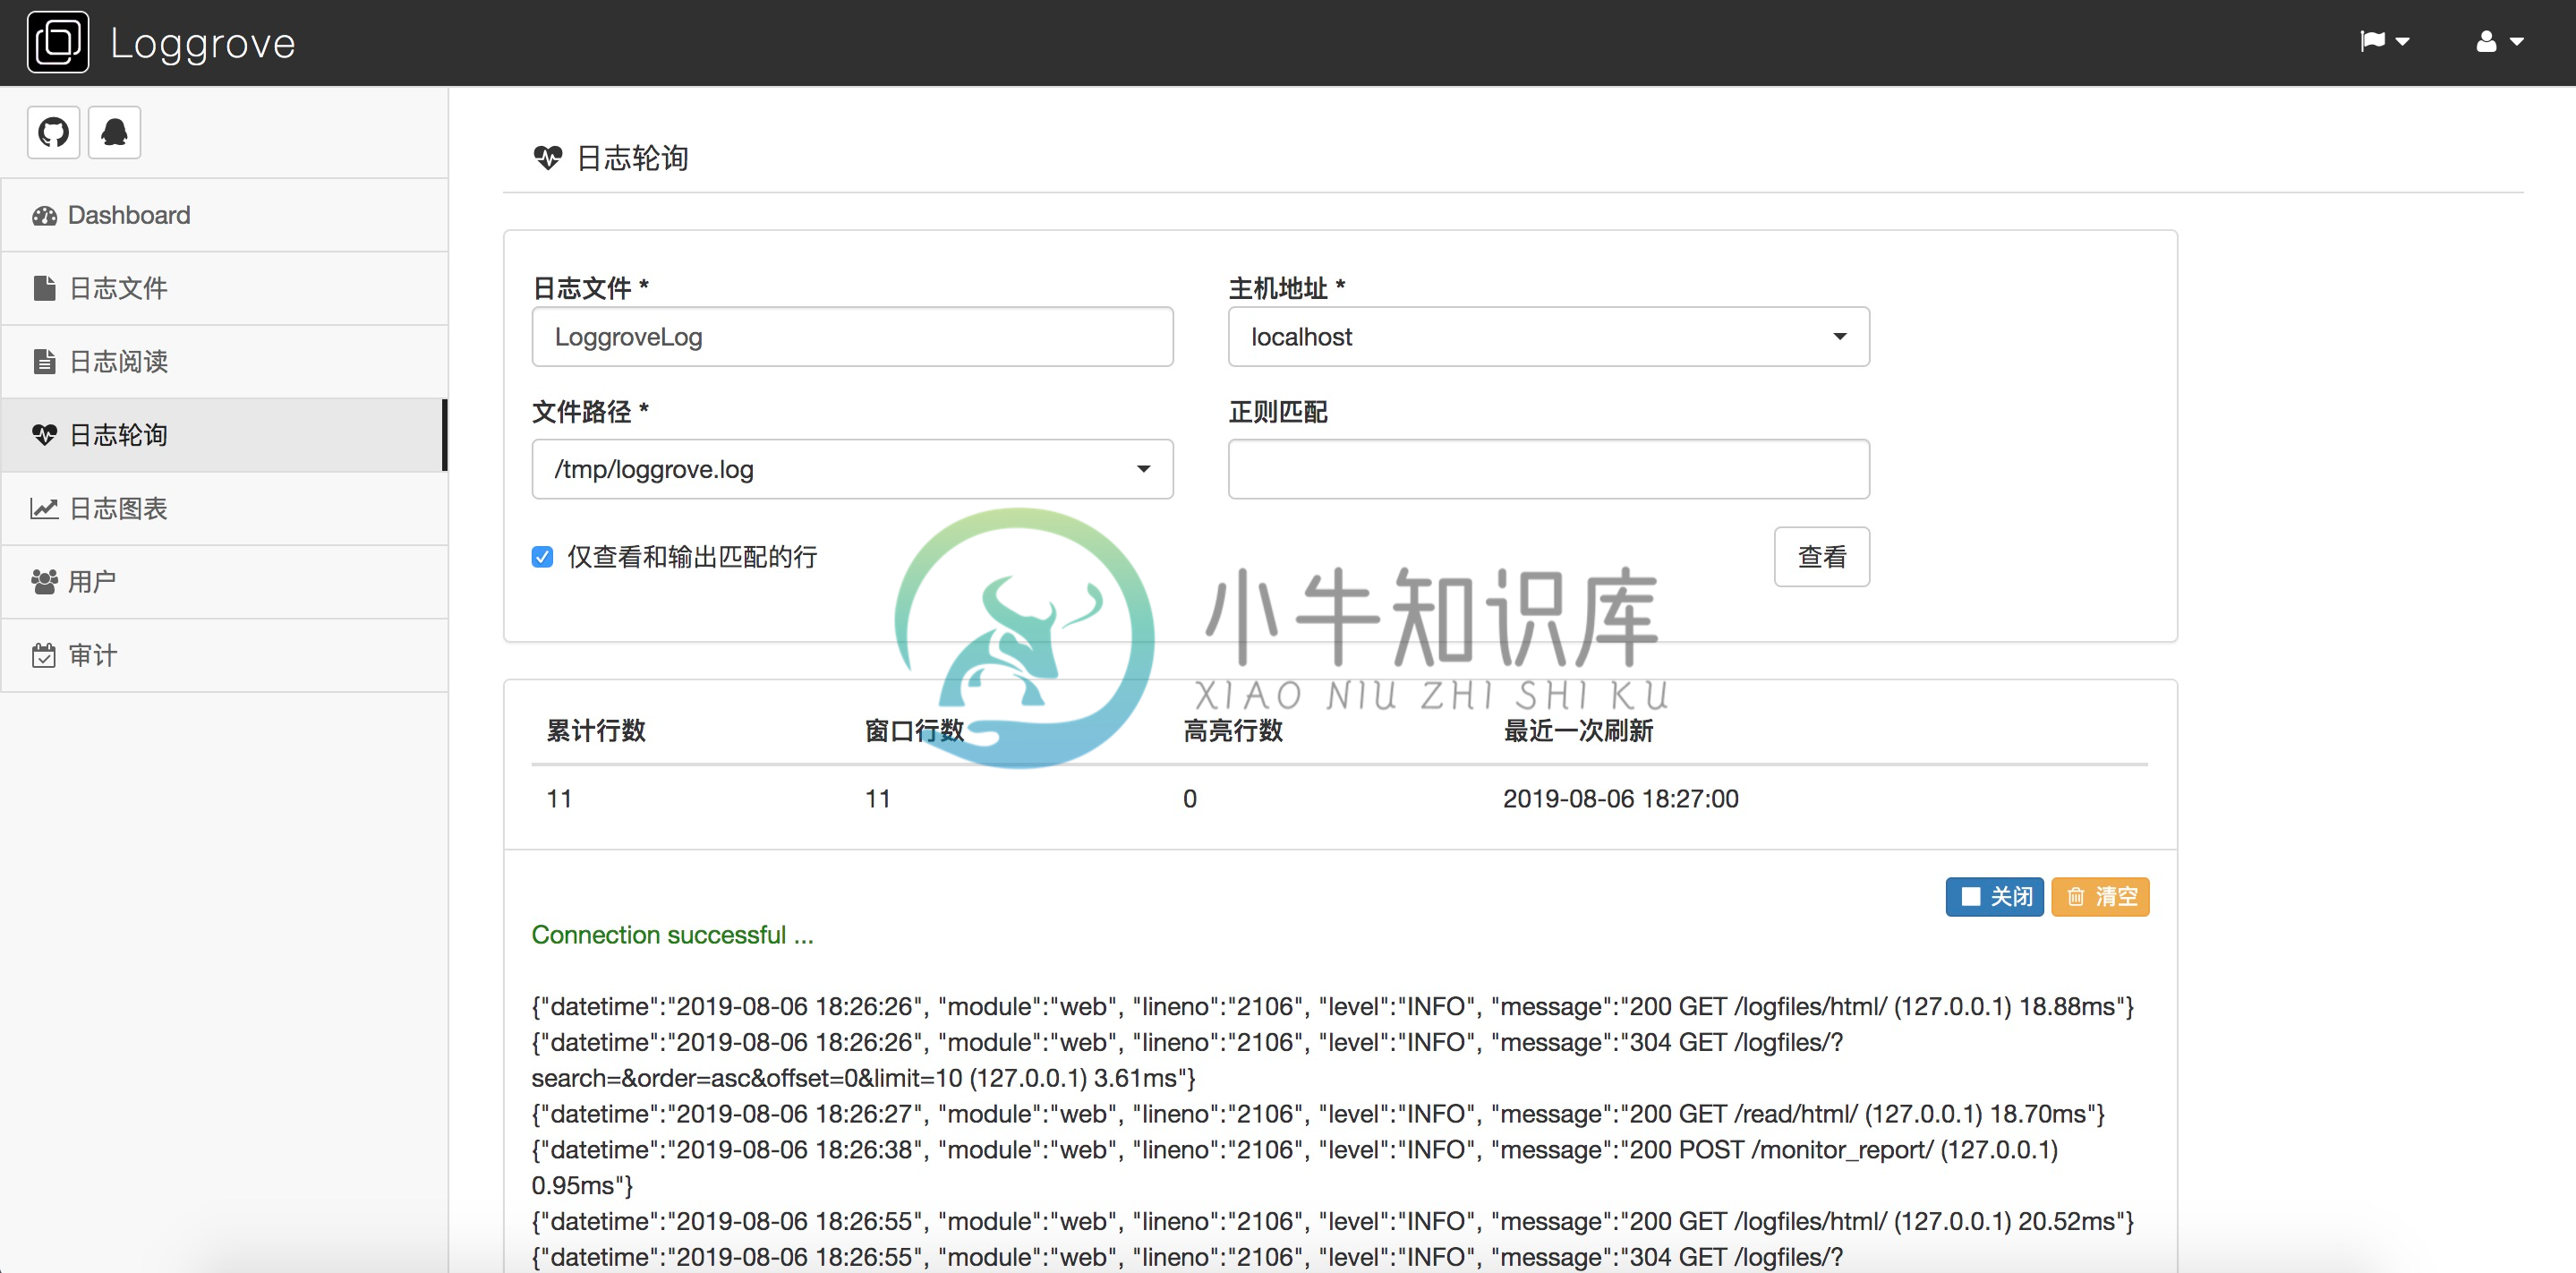The image size is (2576, 1273).
Task: Click the Loggrove logo icon
Action: point(58,42)
